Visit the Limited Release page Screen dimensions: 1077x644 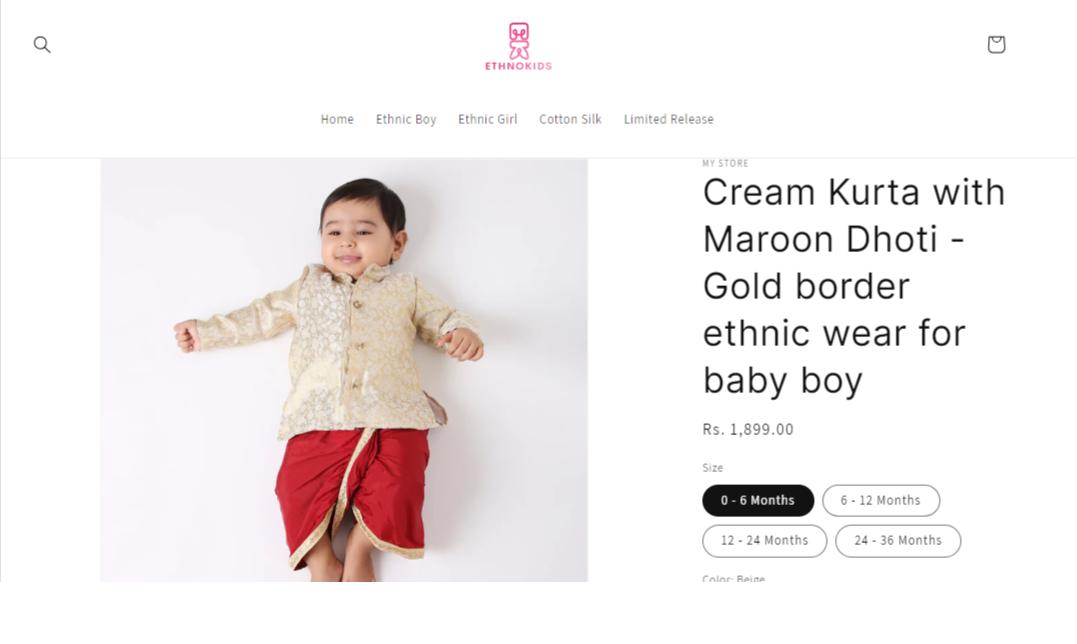[x=668, y=119]
